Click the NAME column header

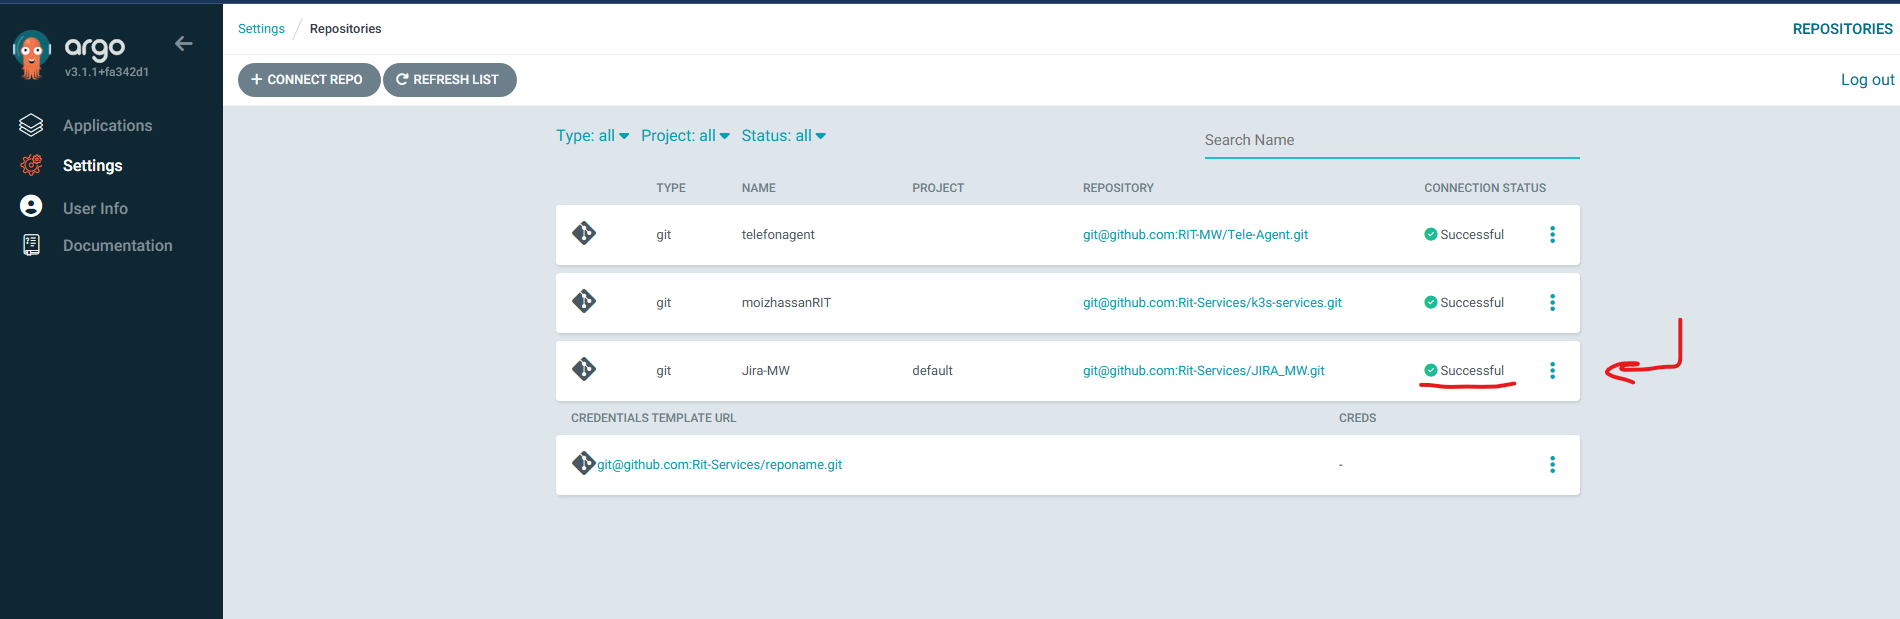[x=758, y=188]
